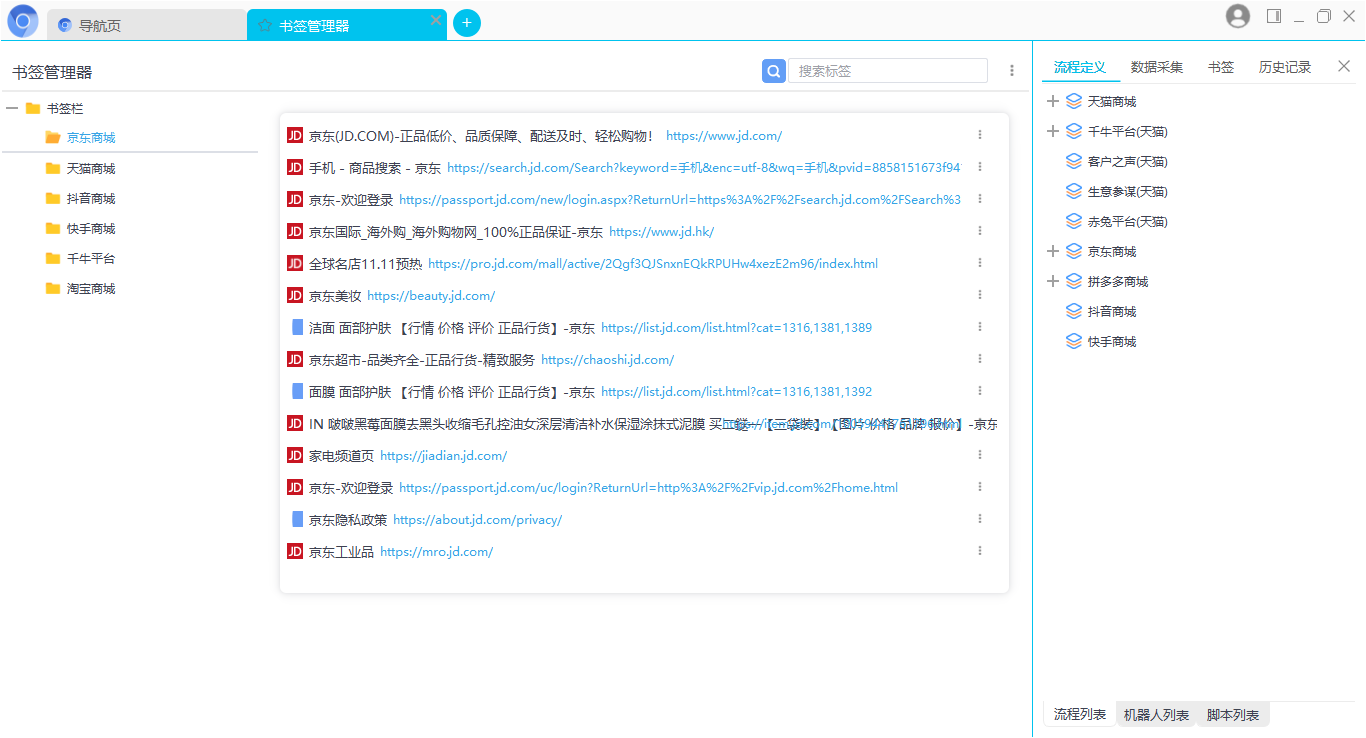Screen dimensions: 1366x738
Task: Open the https://www.jd.com/ link
Action: click(724, 136)
